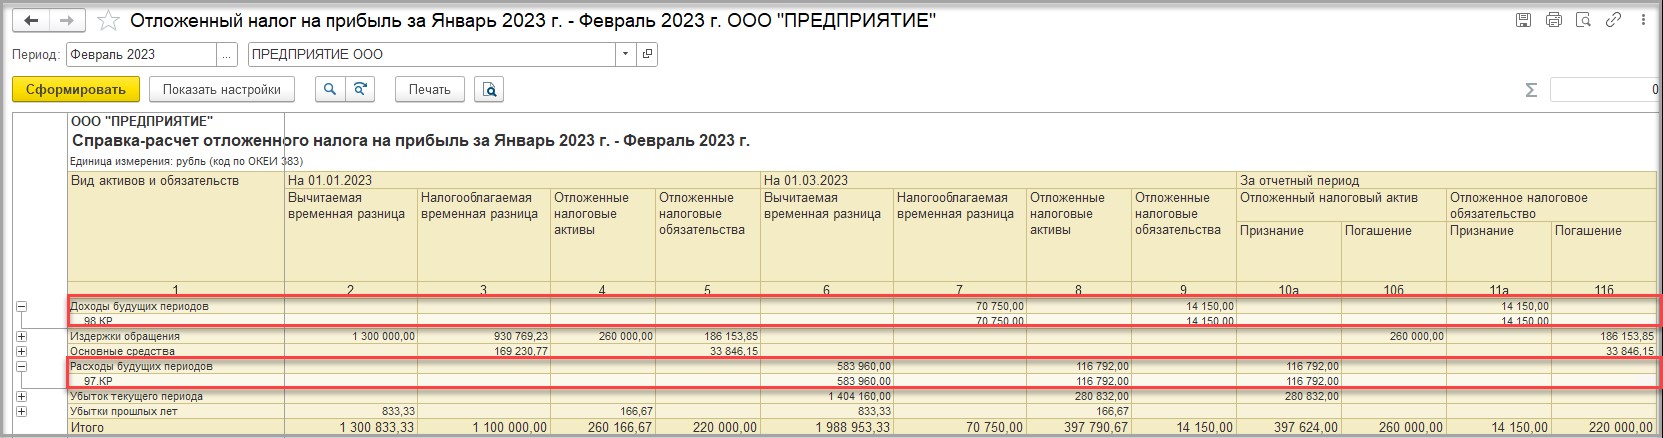The width and height of the screenshot is (1663, 438).
Task: Click the header На 01.01.2023
Action: click(x=330, y=181)
